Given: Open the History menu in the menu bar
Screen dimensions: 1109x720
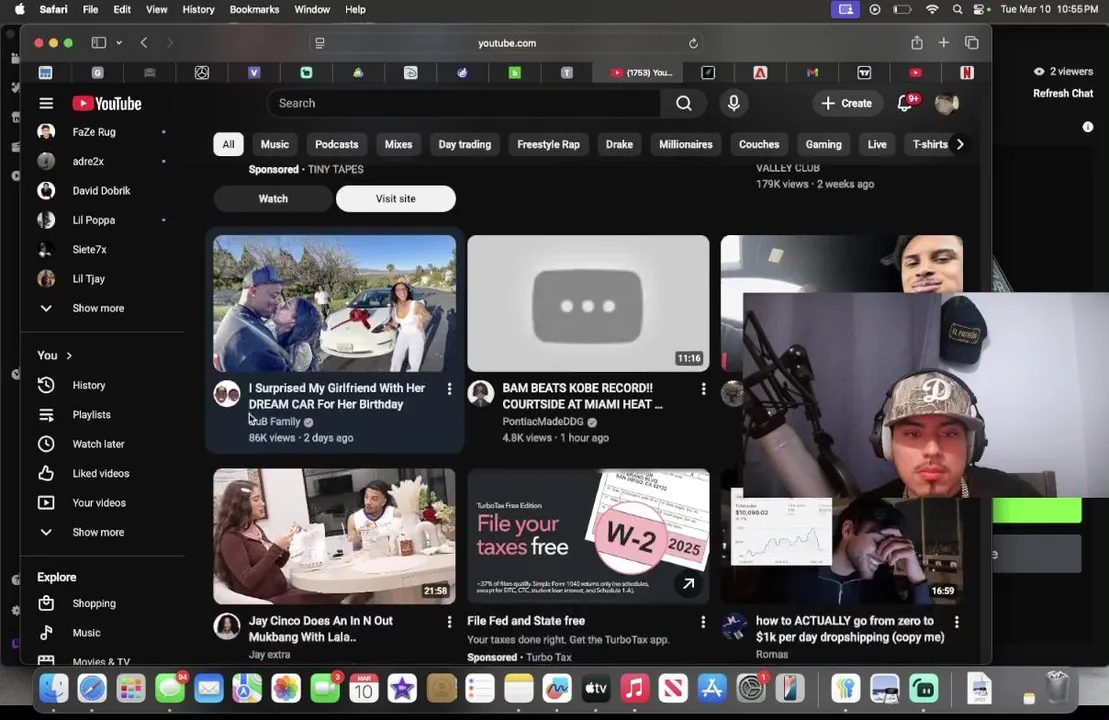Looking at the screenshot, I should pos(198,9).
